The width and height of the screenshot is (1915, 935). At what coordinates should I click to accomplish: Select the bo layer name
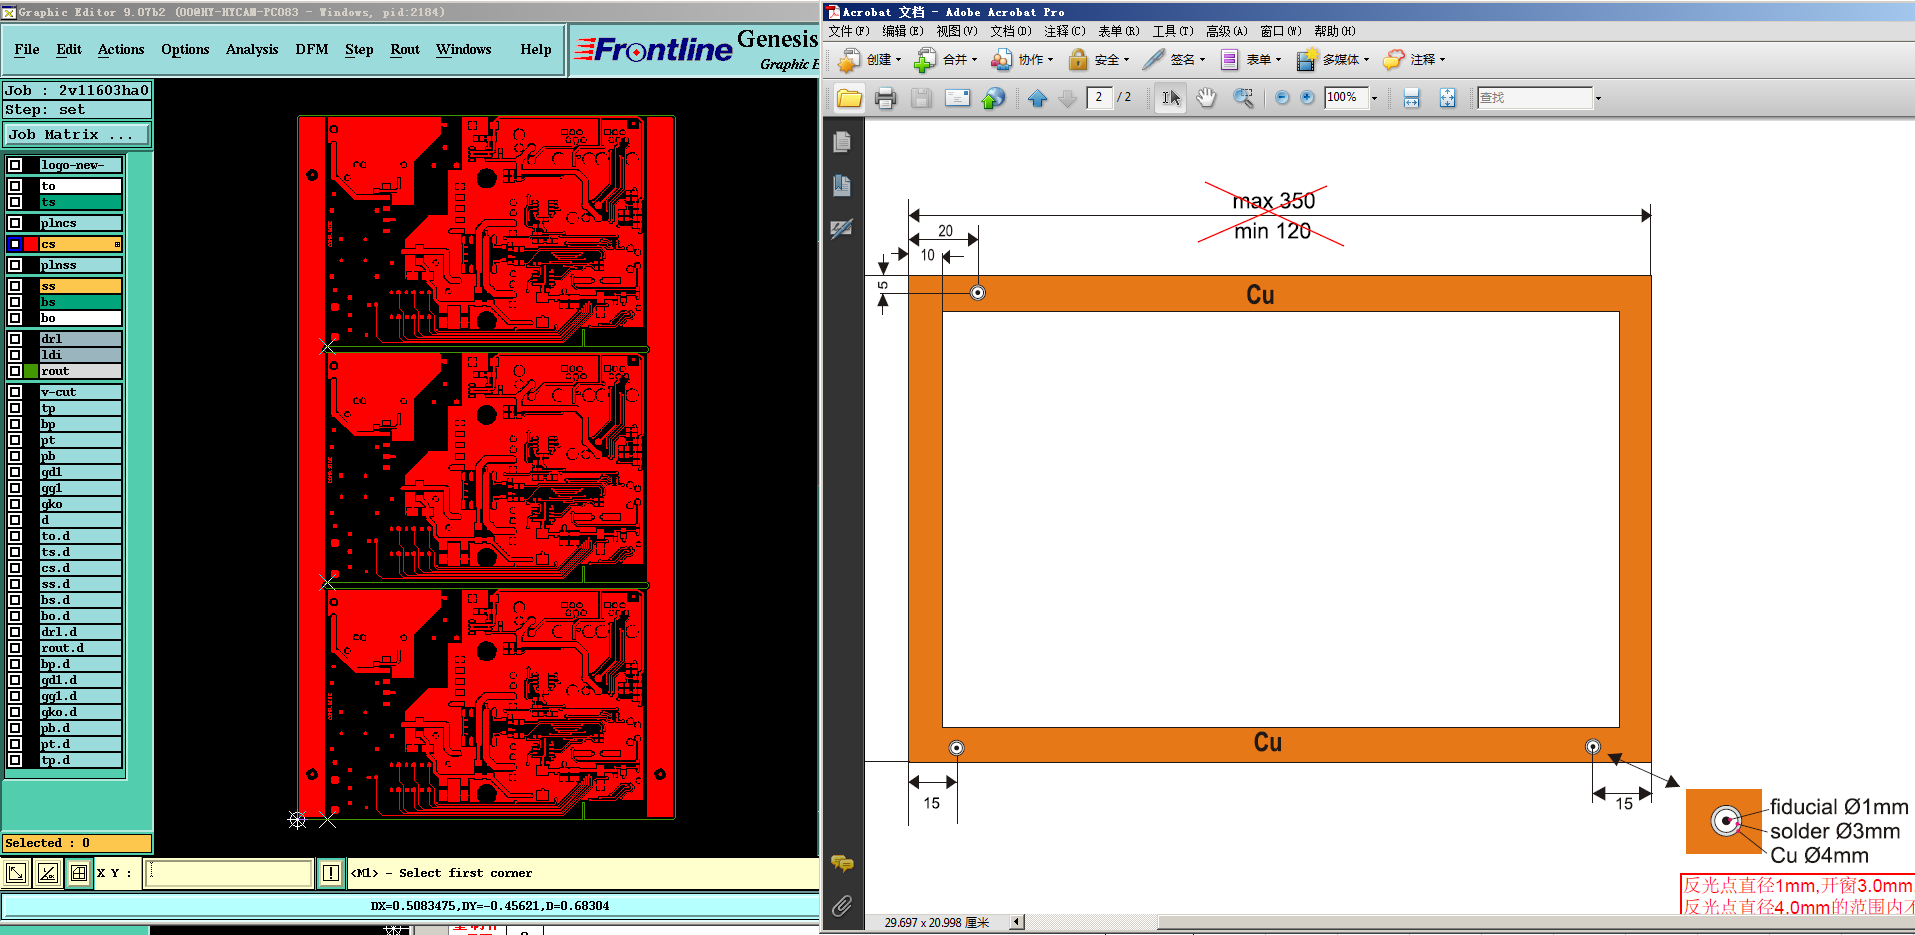(81, 318)
